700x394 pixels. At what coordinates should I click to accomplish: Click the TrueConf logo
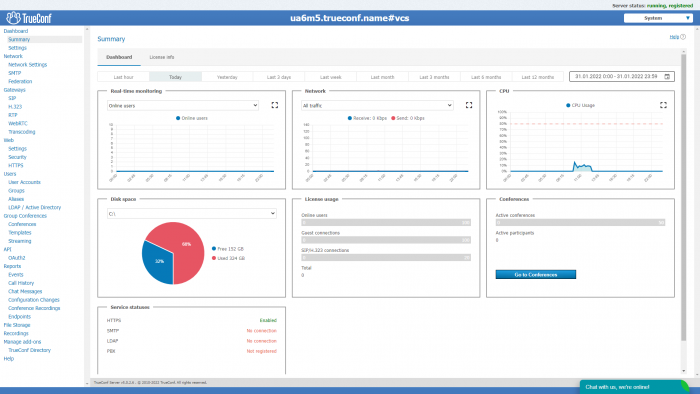(x=29, y=18)
